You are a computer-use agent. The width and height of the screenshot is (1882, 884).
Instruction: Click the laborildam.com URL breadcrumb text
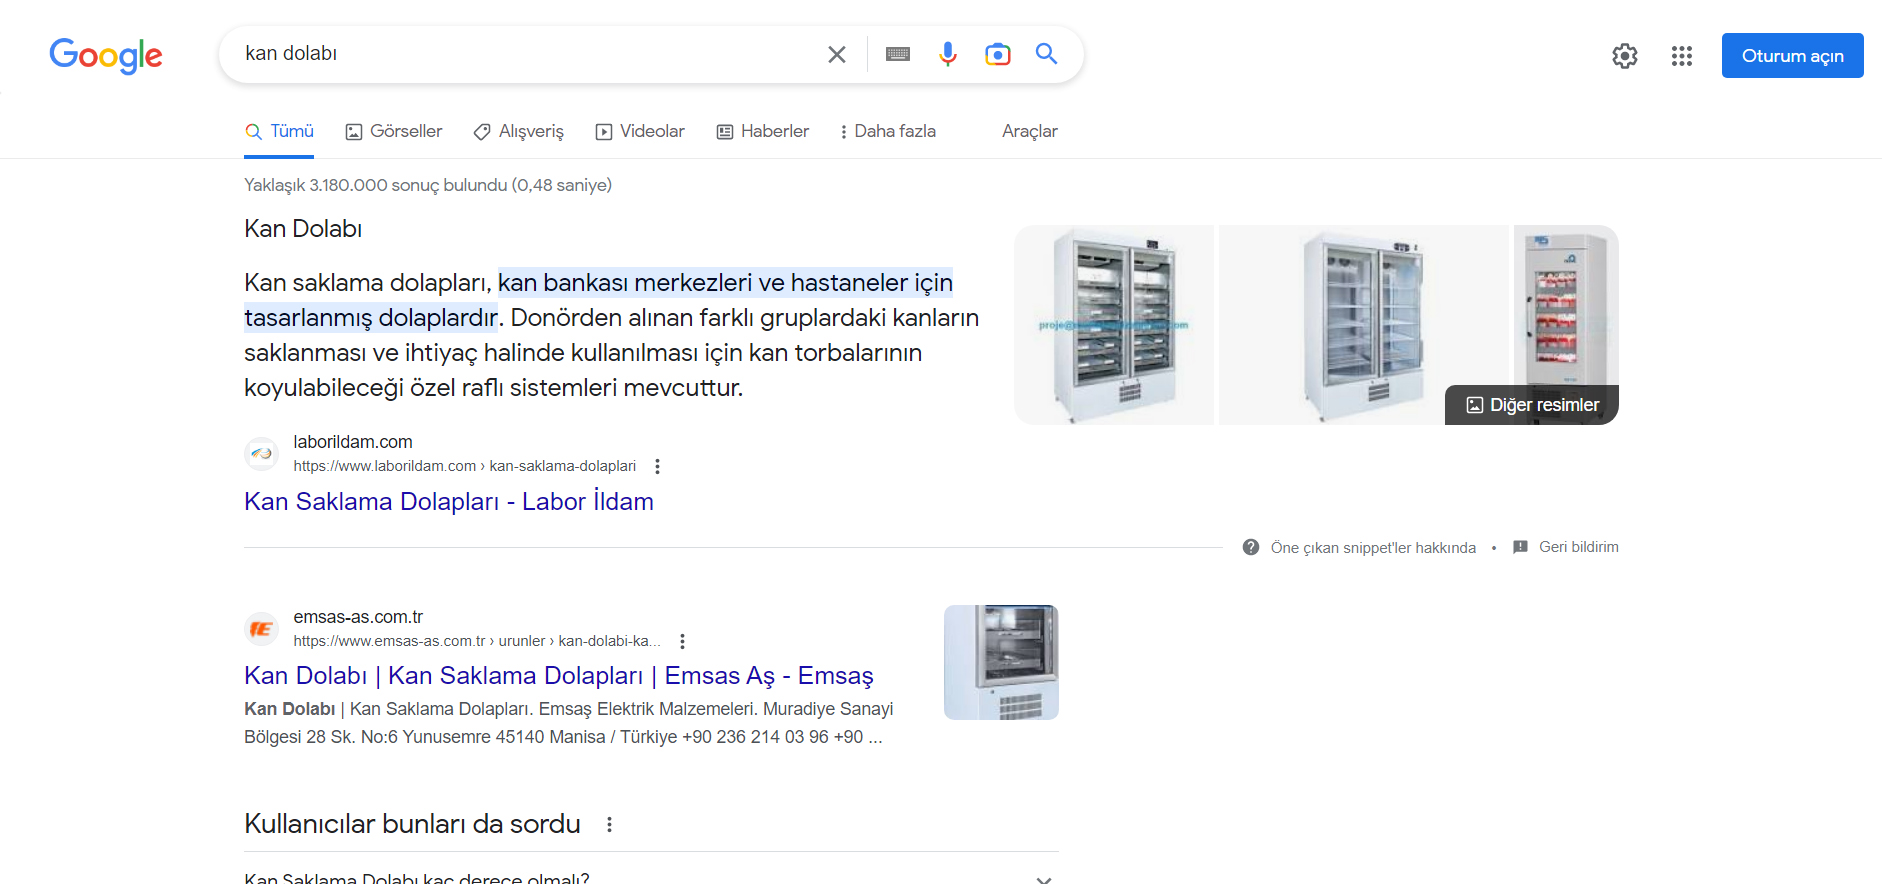(465, 466)
